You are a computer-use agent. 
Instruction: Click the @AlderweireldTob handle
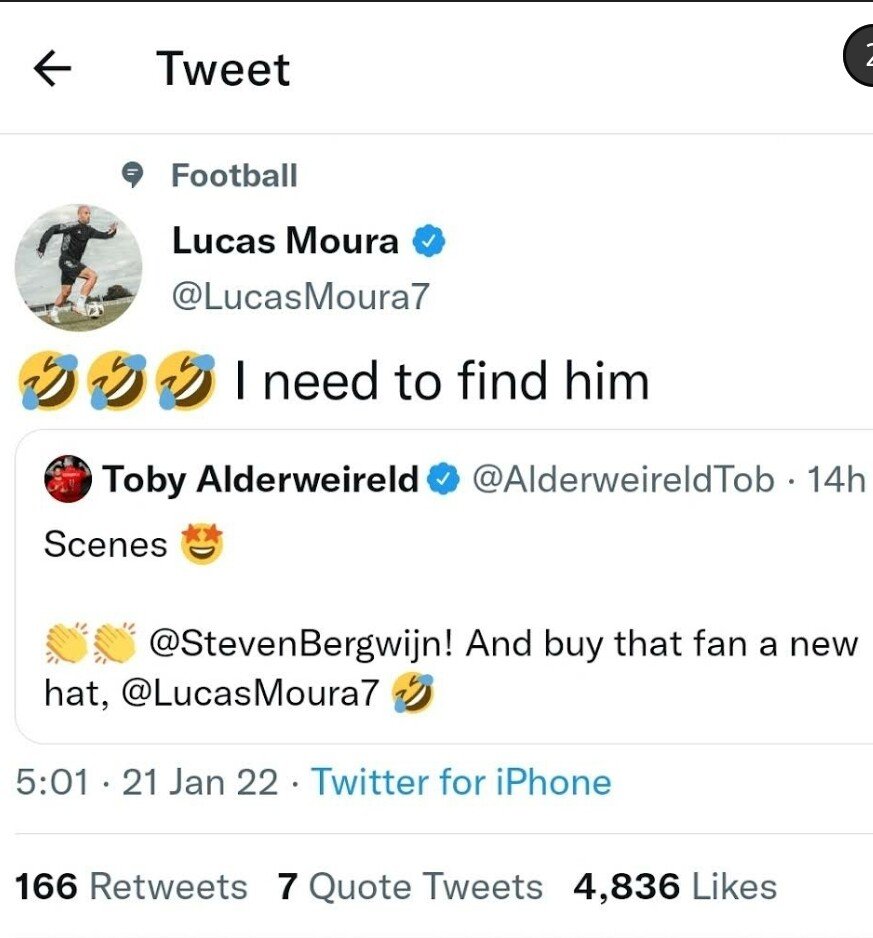[622, 481]
